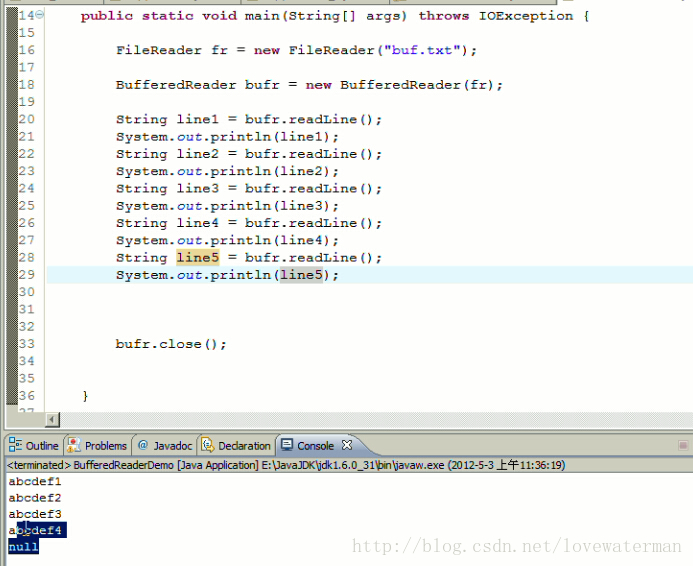Select the Console tab

(315, 445)
